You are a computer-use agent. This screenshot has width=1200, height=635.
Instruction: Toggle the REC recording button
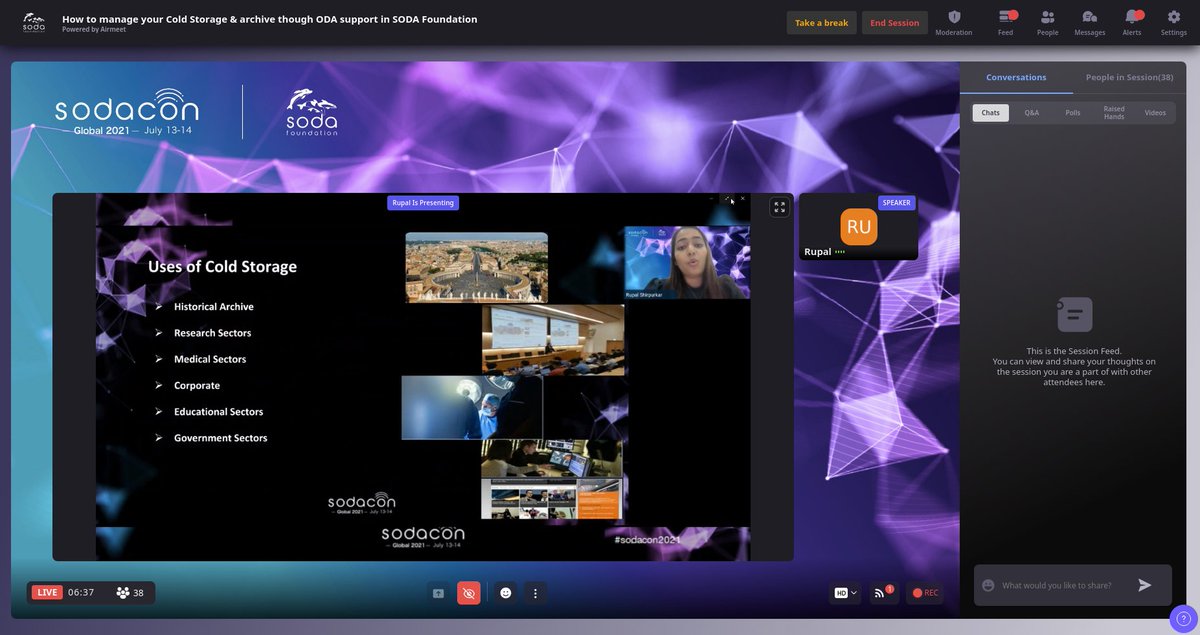(x=925, y=593)
